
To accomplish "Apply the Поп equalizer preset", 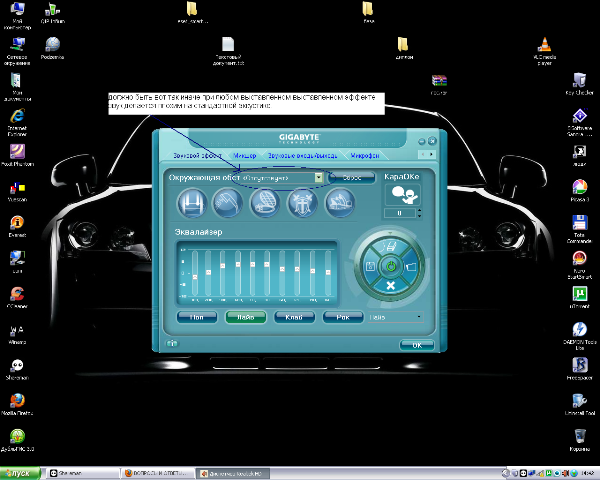I will coord(197,317).
